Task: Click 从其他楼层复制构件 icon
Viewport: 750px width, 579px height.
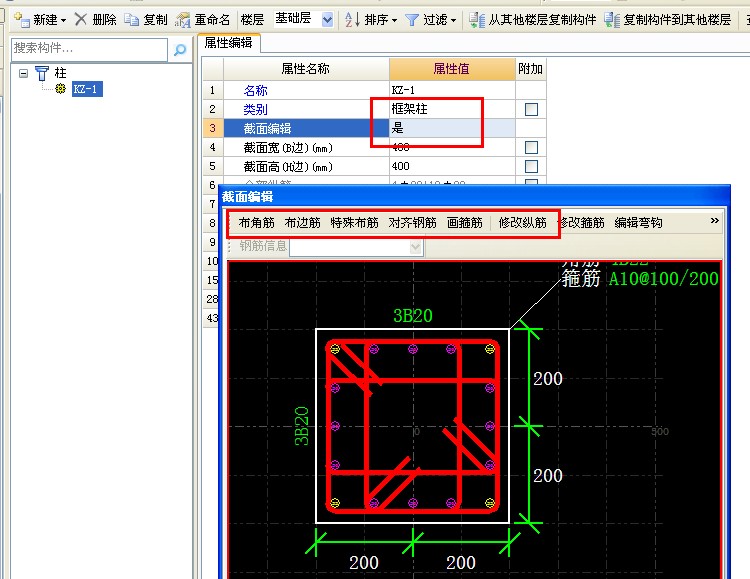Action: click(x=476, y=20)
